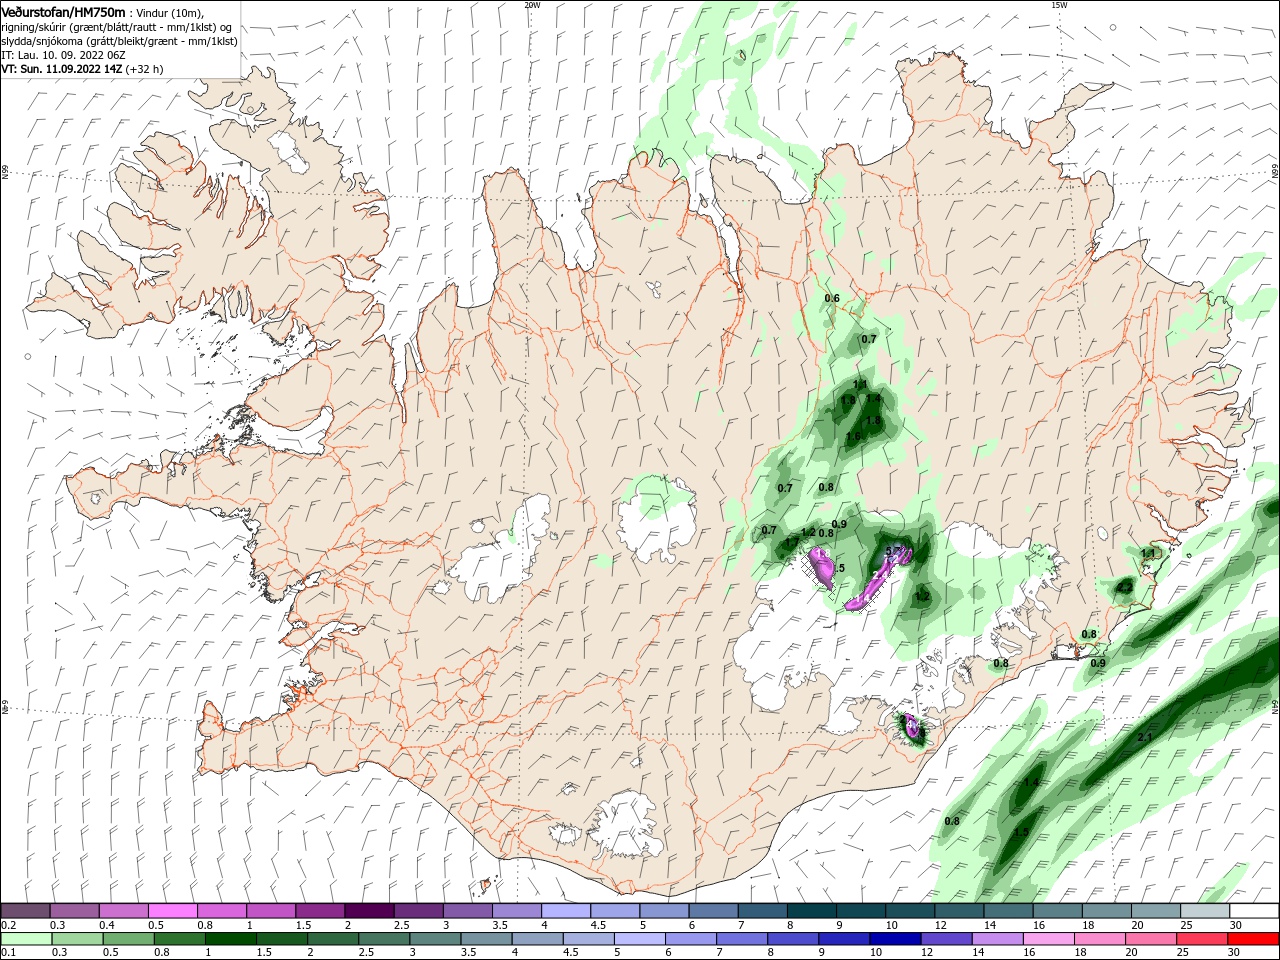Click the bright pink 0.5 swatch in snow legend
Viewport: 1280px width, 960px height.
(x=172, y=910)
